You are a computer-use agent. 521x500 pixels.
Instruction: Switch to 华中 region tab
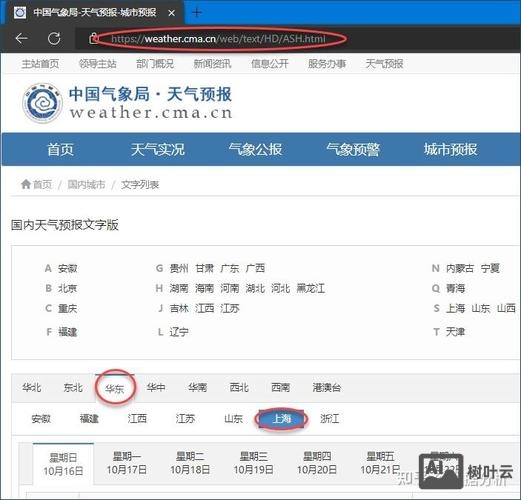tap(156, 388)
